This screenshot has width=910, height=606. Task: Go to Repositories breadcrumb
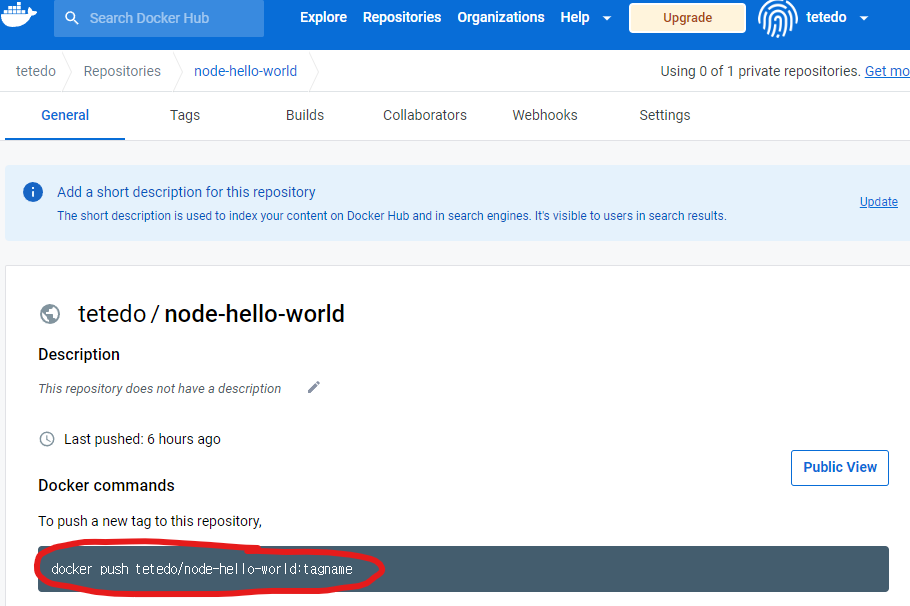pos(122,71)
